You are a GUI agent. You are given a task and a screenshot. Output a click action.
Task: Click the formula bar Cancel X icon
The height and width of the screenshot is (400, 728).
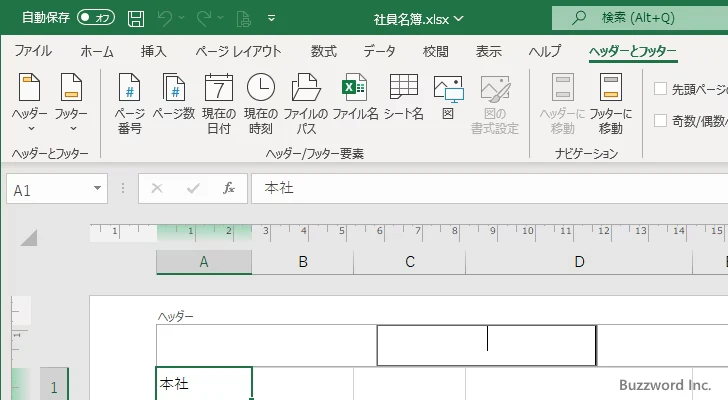(x=157, y=188)
